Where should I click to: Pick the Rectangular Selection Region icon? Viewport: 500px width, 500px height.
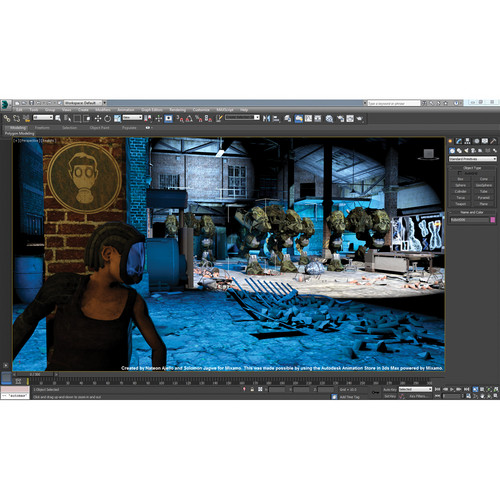click(77, 118)
